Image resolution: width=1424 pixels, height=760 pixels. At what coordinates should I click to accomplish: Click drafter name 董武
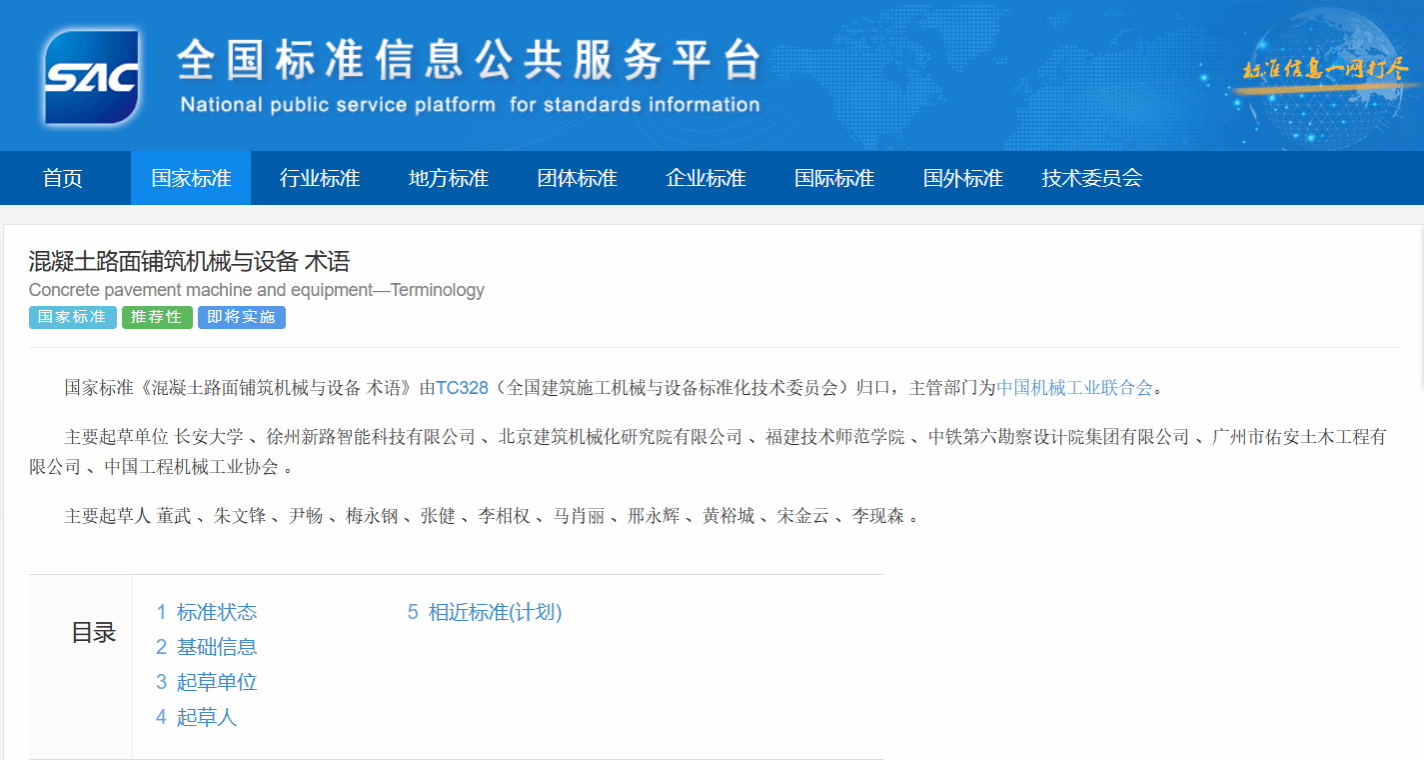click(173, 516)
